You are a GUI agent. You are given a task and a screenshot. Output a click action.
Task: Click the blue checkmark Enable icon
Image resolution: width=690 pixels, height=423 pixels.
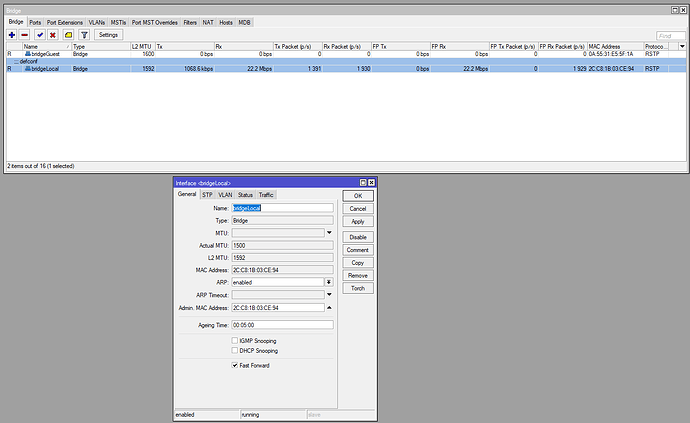(x=39, y=34)
